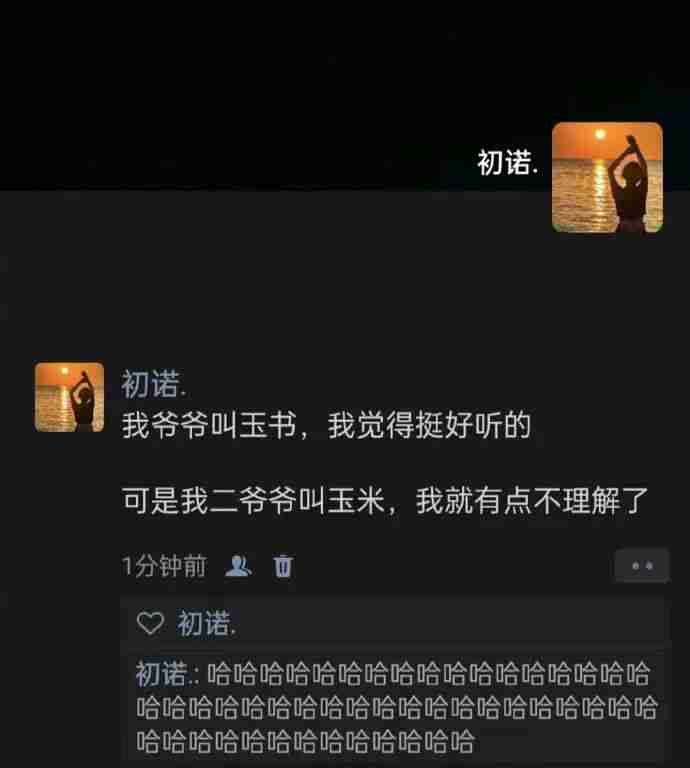Tap the last short line of 哈哈 comment

click(x=305, y=741)
